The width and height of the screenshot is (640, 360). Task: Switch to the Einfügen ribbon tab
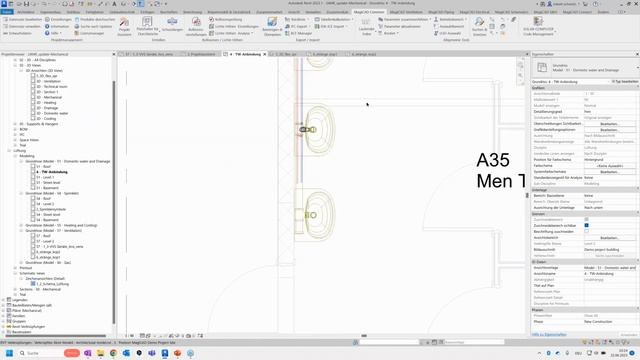[x=147, y=12]
